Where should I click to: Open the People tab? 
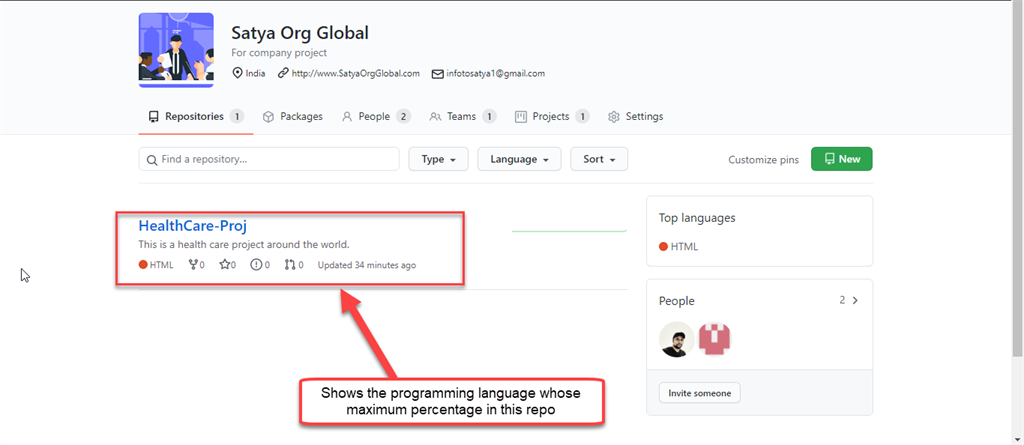[376, 116]
